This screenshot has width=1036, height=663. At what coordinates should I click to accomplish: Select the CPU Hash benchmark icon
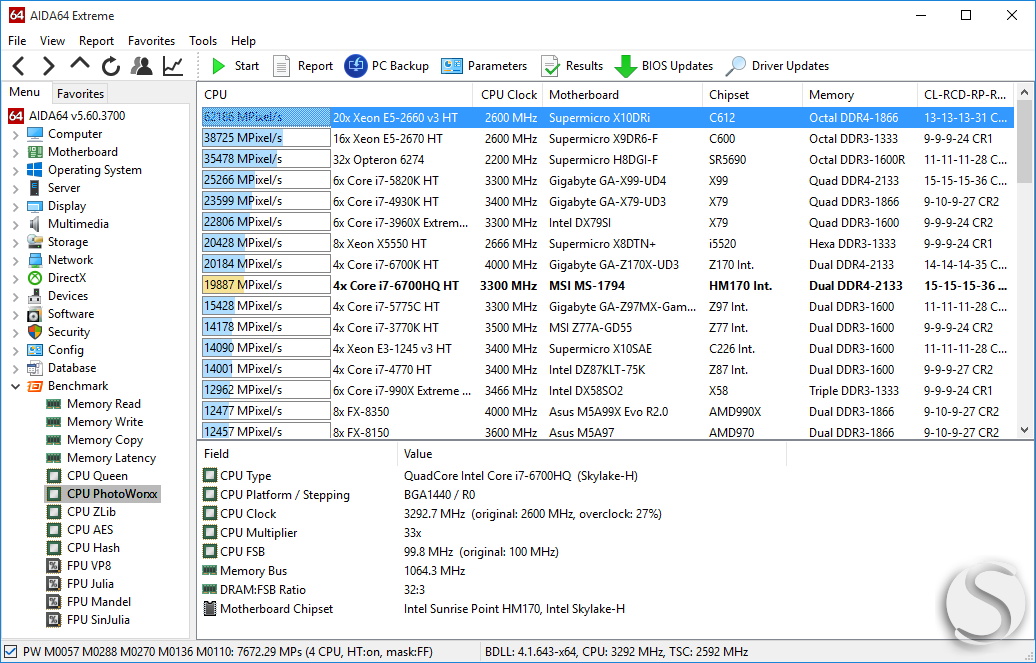click(x=54, y=548)
